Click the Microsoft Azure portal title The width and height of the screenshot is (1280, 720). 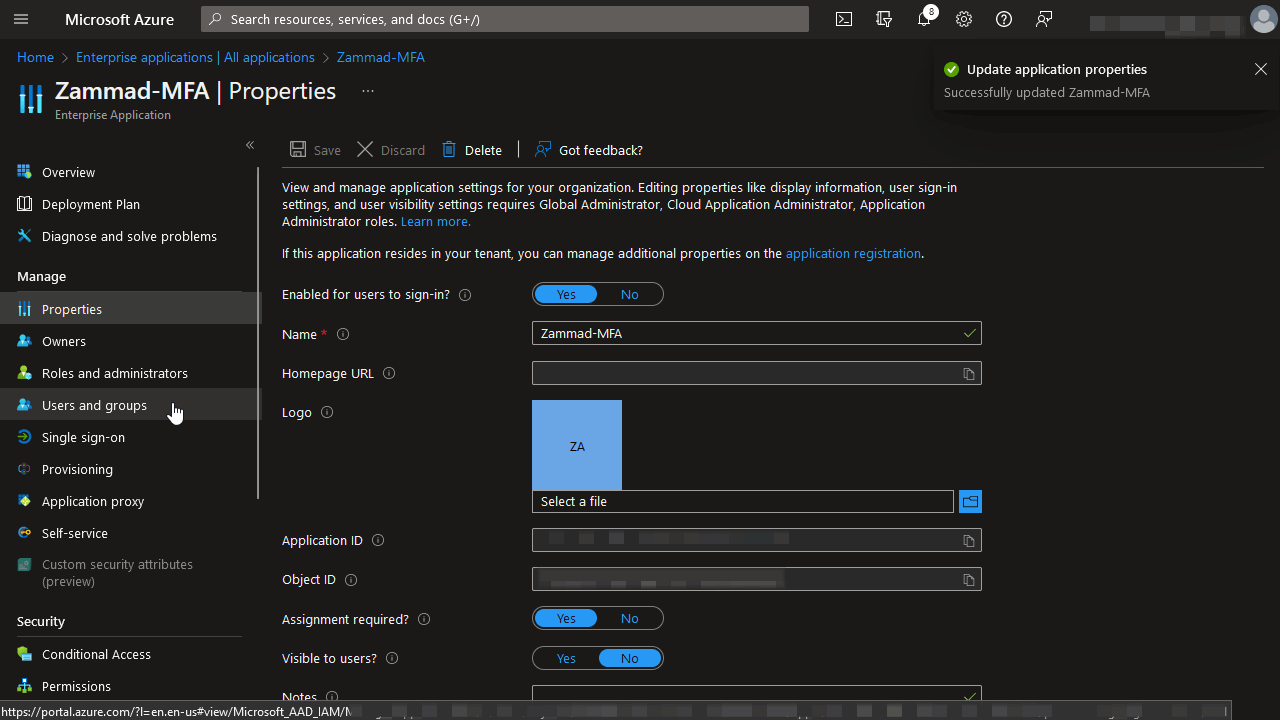pos(119,19)
